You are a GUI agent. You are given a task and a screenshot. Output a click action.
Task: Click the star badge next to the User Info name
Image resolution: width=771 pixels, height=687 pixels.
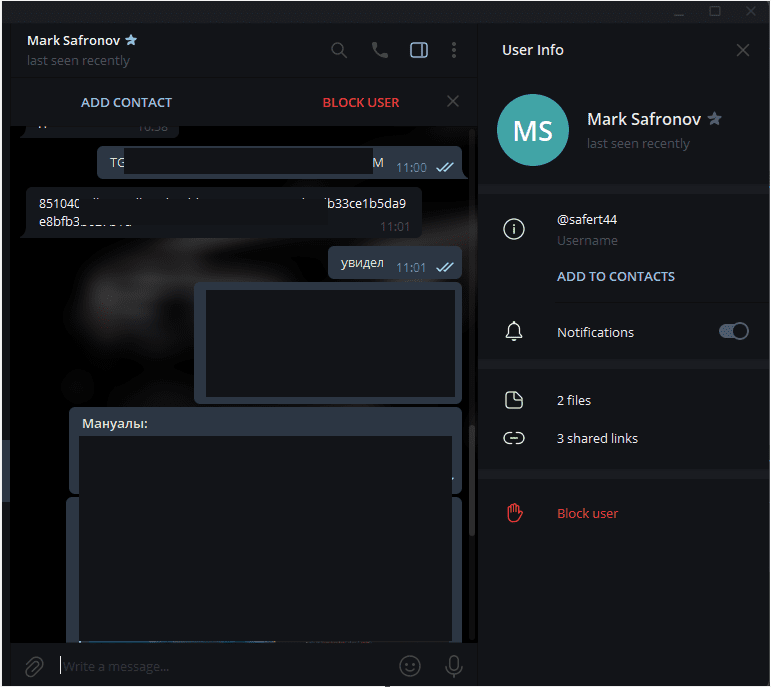coord(714,119)
